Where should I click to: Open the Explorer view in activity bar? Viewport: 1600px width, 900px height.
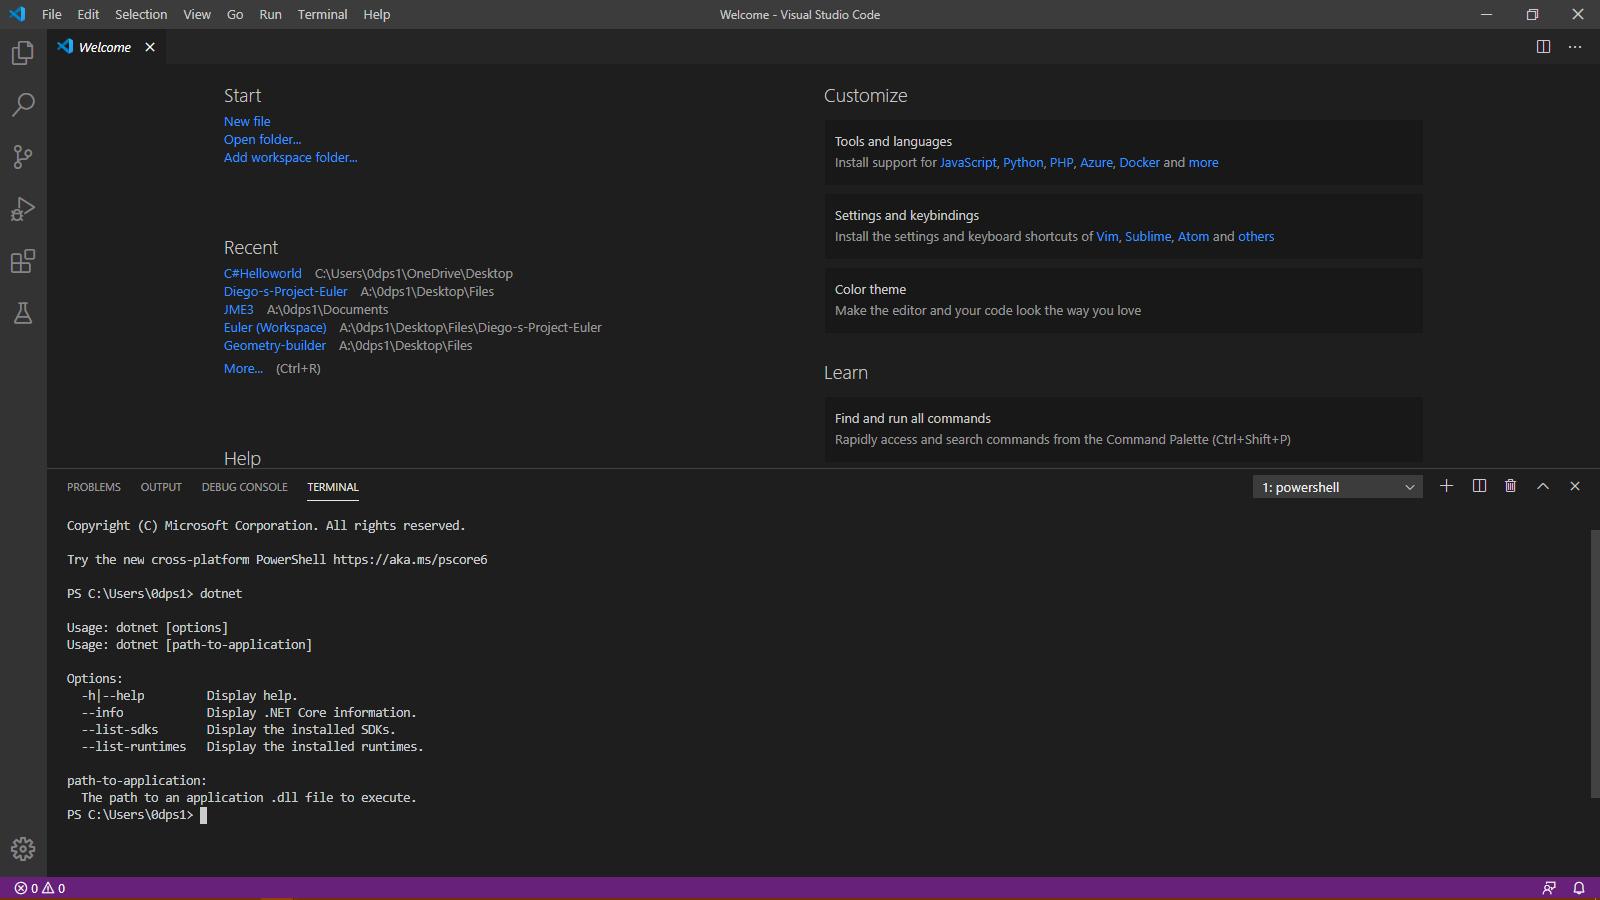pos(23,52)
